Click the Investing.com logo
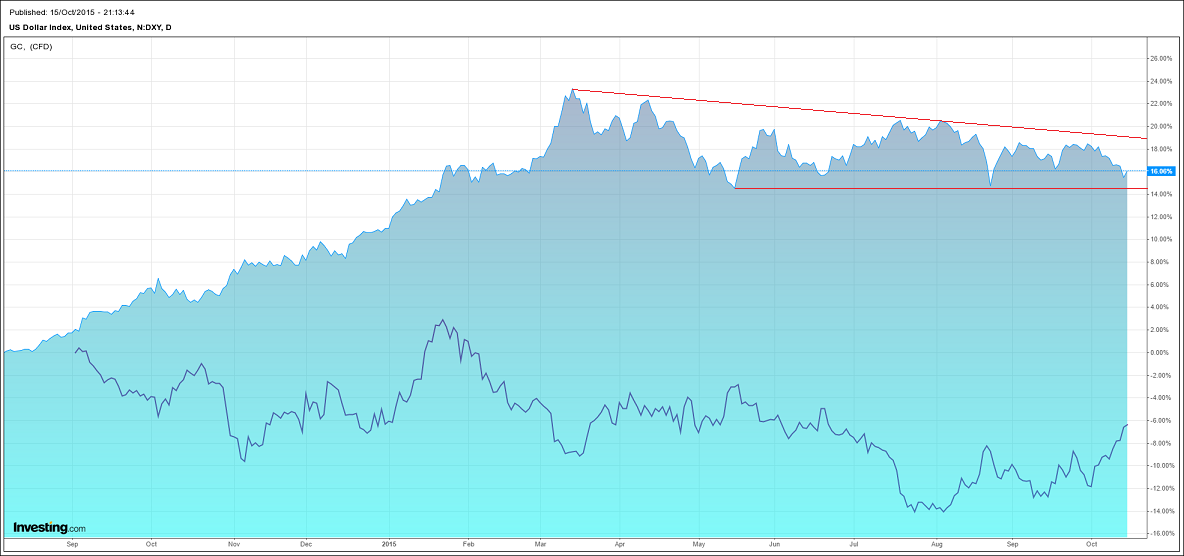 [49, 527]
